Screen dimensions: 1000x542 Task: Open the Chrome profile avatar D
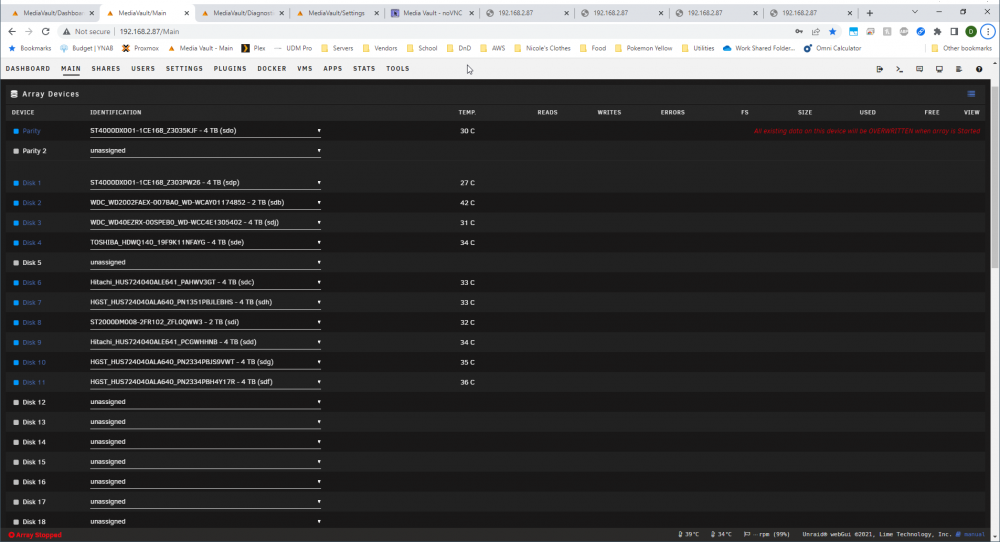pyautogui.click(x=971, y=31)
